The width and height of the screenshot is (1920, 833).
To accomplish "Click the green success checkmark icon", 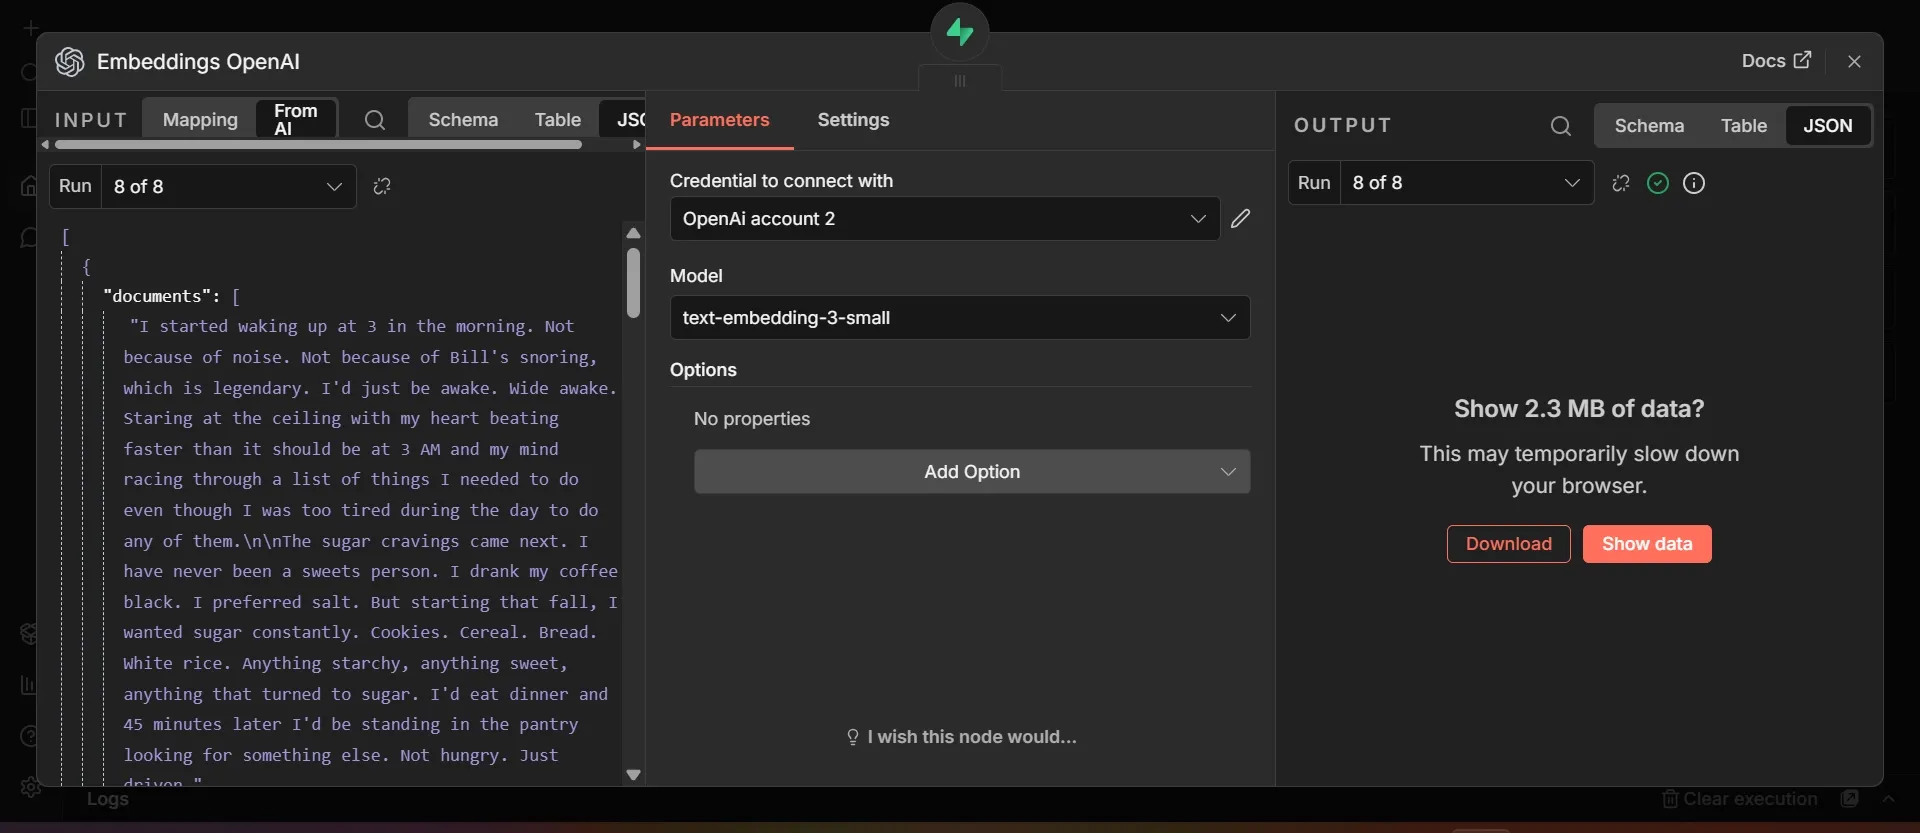I will click(x=1658, y=183).
